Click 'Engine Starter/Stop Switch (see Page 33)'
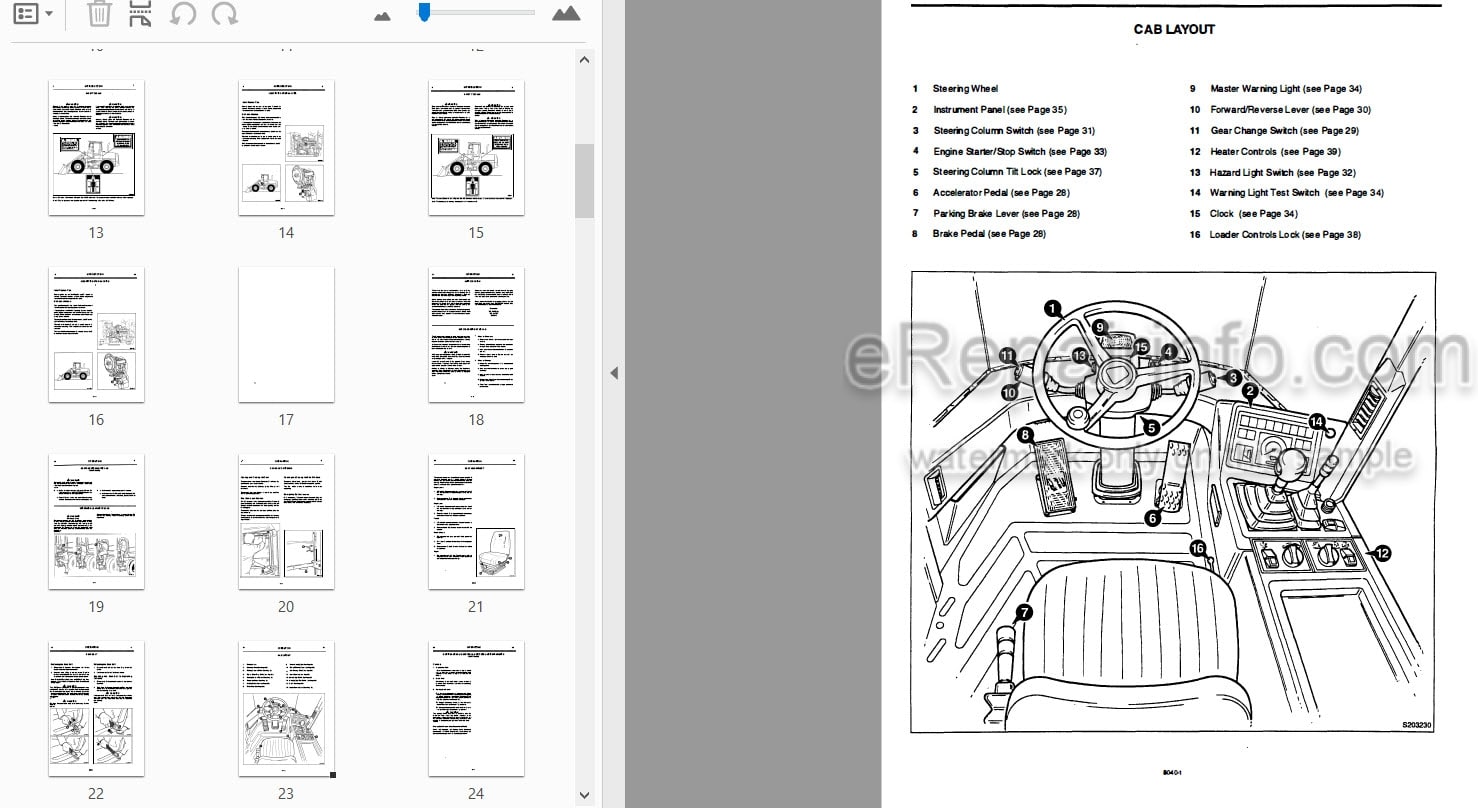The image size is (1478, 808). click(1020, 152)
